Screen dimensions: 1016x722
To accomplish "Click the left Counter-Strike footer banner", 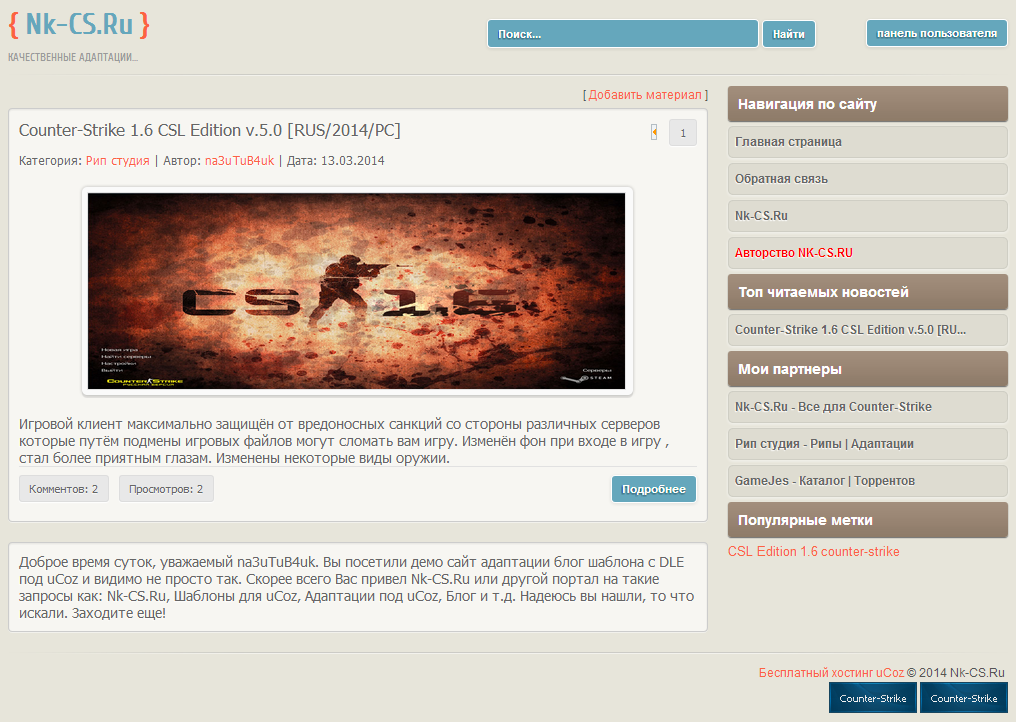I will pyautogui.click(x=873, y=698).
